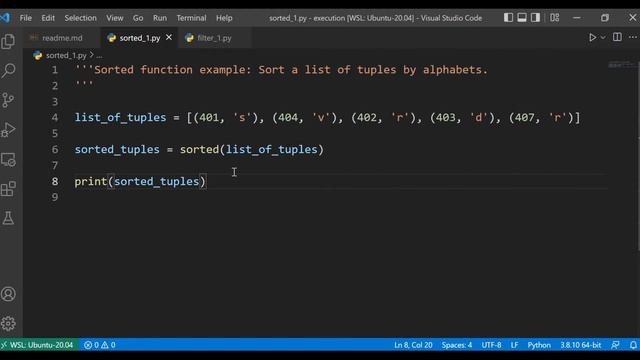
Task: Open the Explorer view in activity bar
Action: click(x=8, y=41)
